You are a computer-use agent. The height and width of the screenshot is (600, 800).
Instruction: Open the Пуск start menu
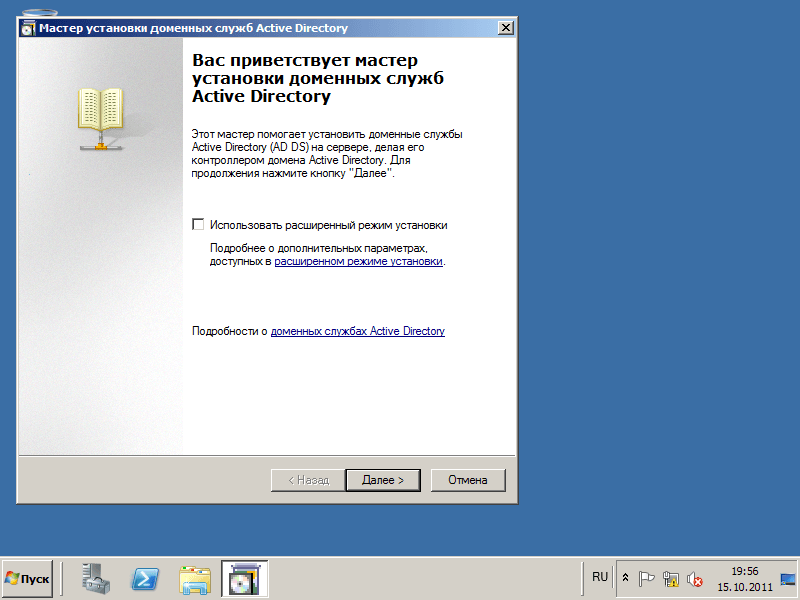tap(28, 579)
